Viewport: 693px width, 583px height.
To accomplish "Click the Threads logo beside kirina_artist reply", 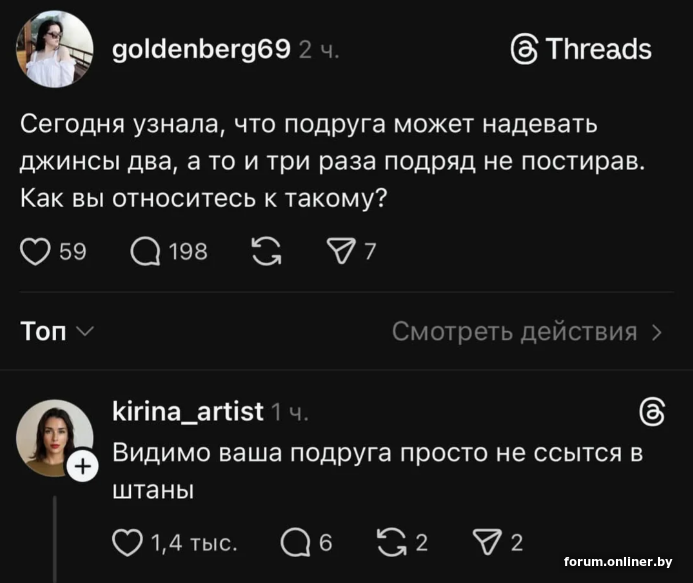I will [x=651, y=410].
